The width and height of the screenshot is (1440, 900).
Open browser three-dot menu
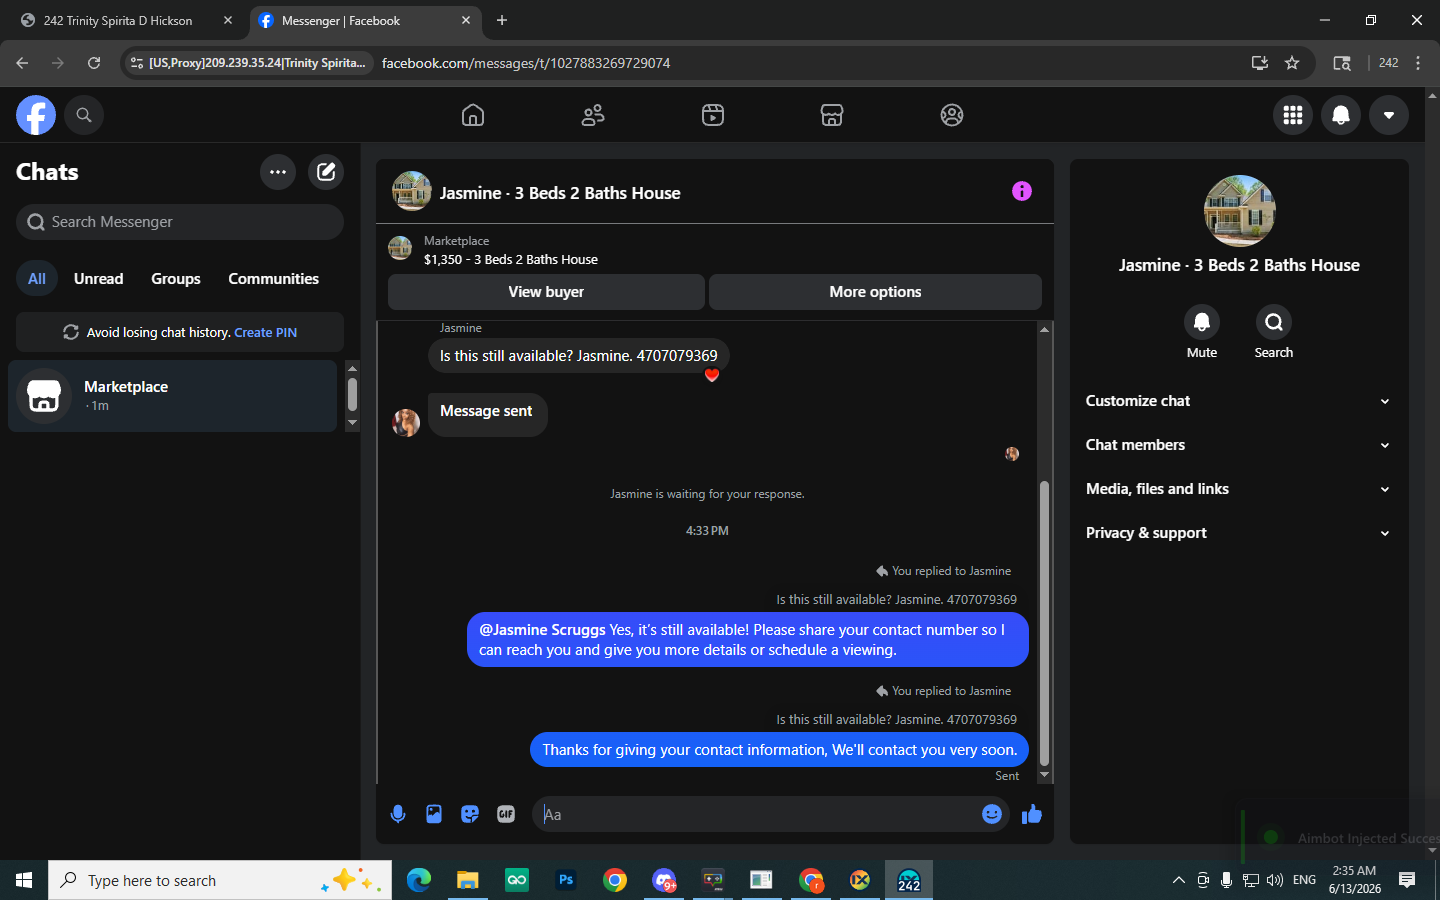coord(1418,63)
